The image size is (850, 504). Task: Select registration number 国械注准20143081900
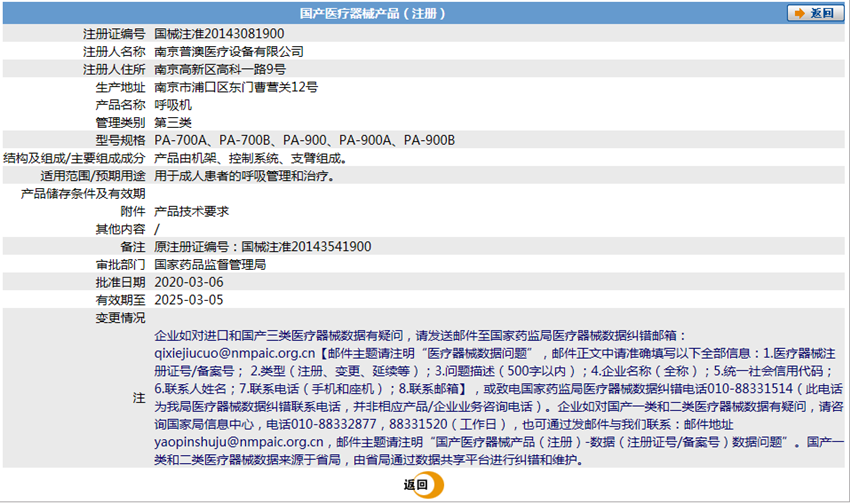219,34
